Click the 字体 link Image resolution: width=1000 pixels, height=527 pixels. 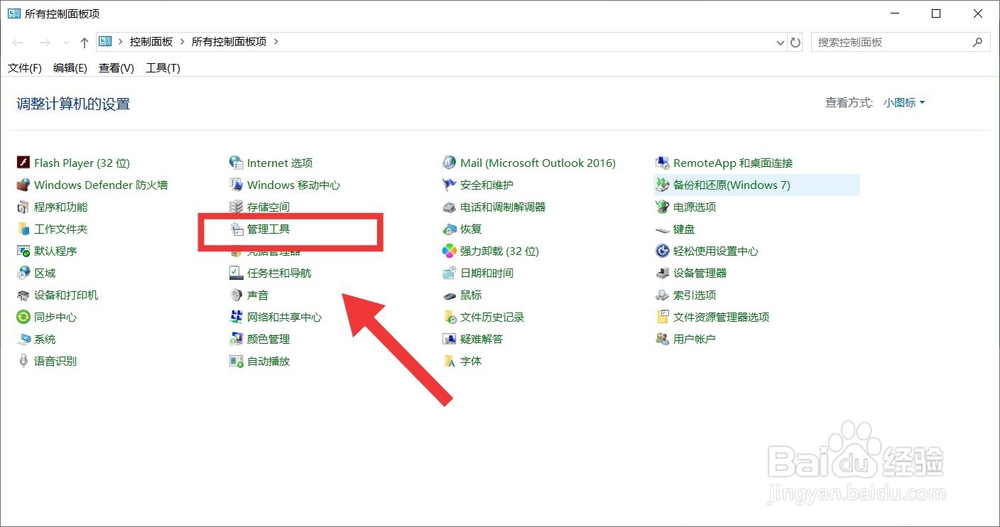pyautogui.click(x=471, y=361)
